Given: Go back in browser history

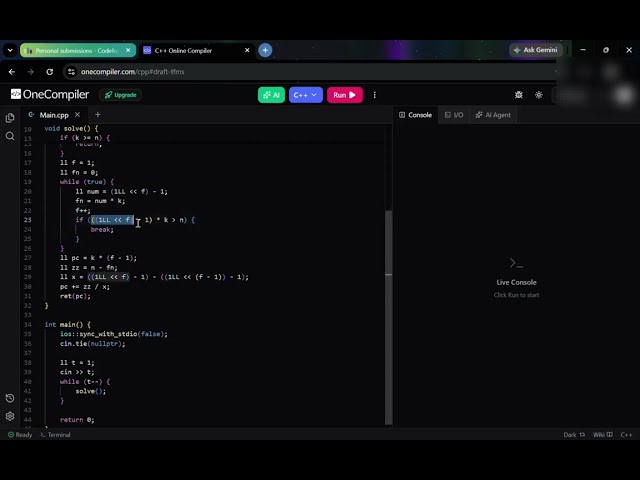Looking at the screenshot, I should (x=12, y=72).
